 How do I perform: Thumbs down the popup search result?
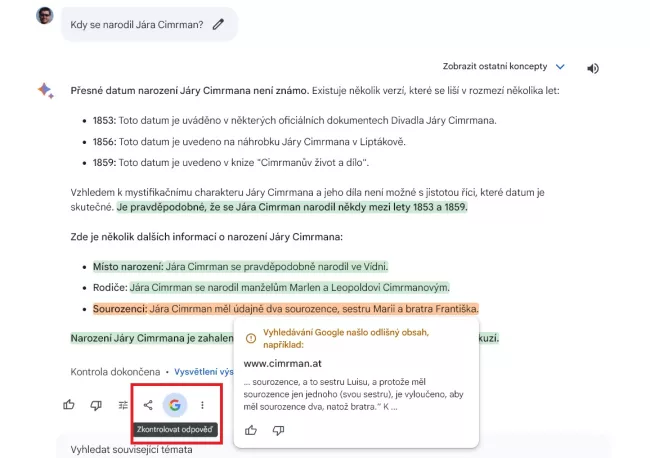pyautogui.click(x=278, y=430)
